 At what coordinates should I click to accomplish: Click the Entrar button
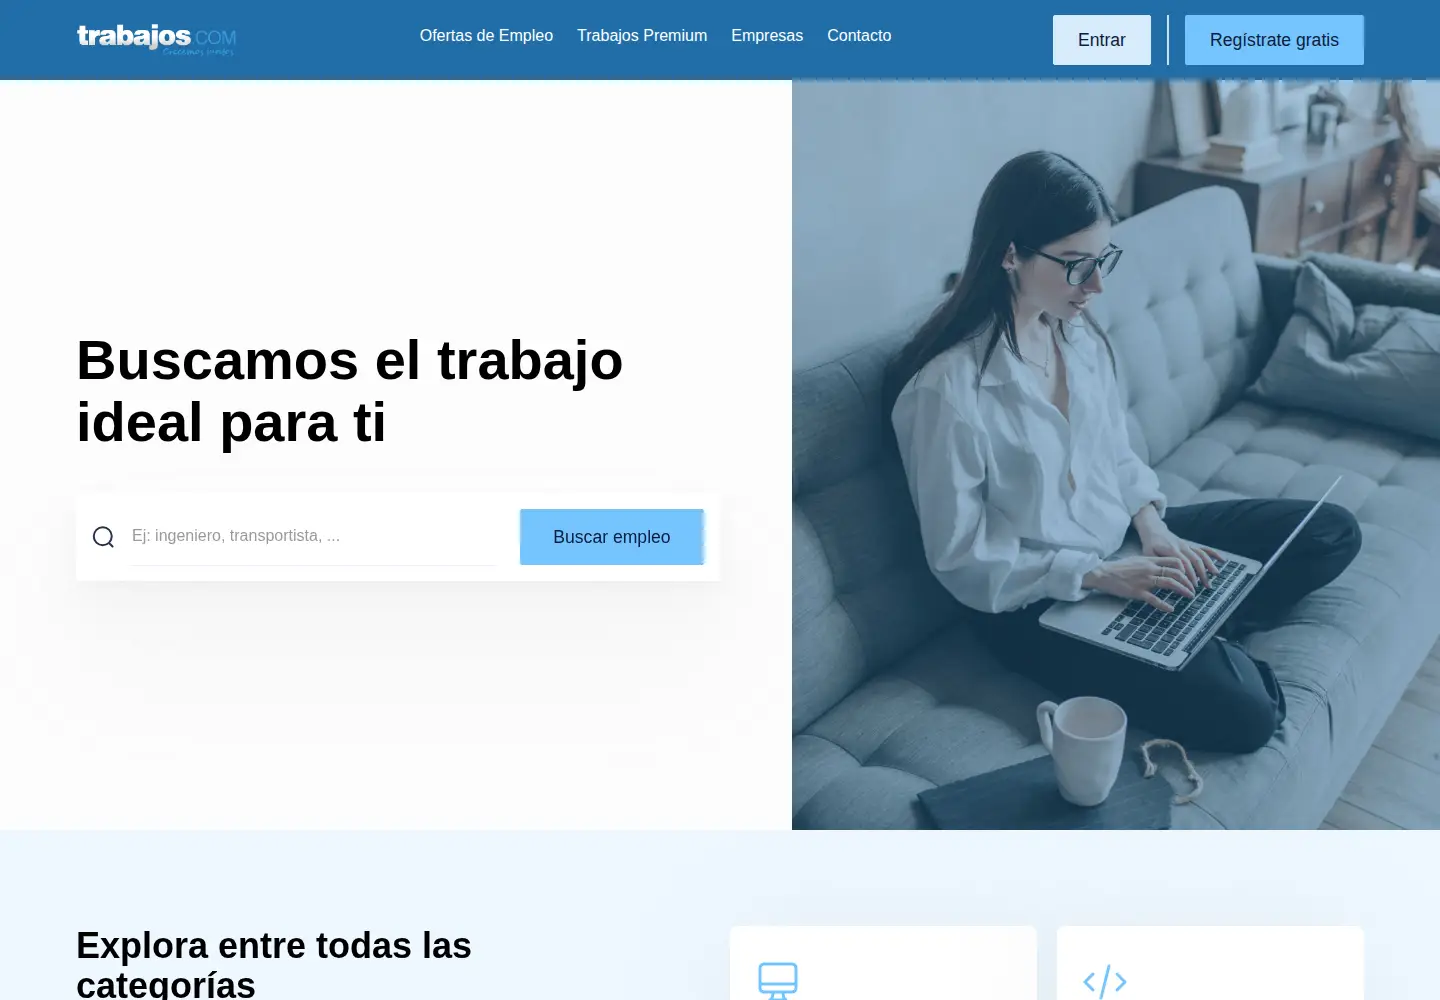coord(1102,40)
